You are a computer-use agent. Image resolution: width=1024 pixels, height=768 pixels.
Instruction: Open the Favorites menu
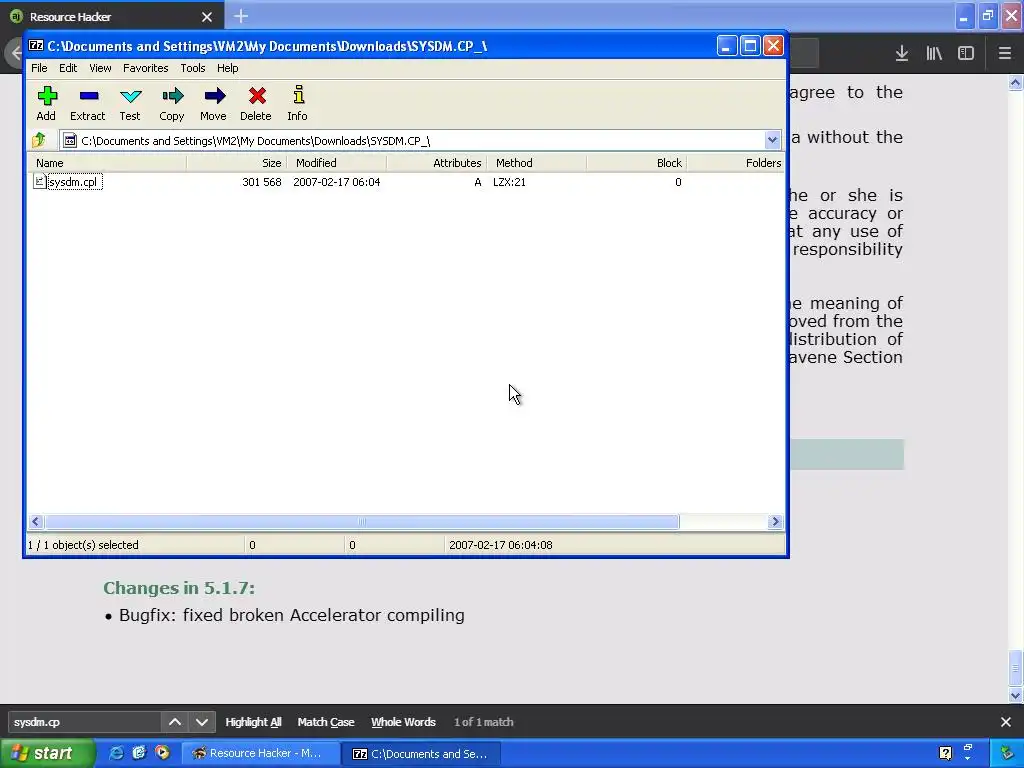pyautogui.click(x=146, y=68)
